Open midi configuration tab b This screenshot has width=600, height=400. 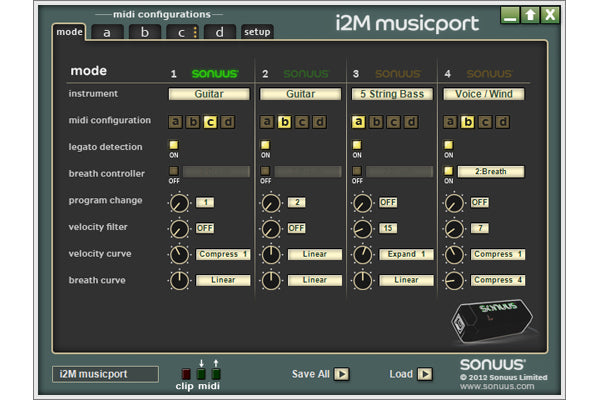point(144,32)
